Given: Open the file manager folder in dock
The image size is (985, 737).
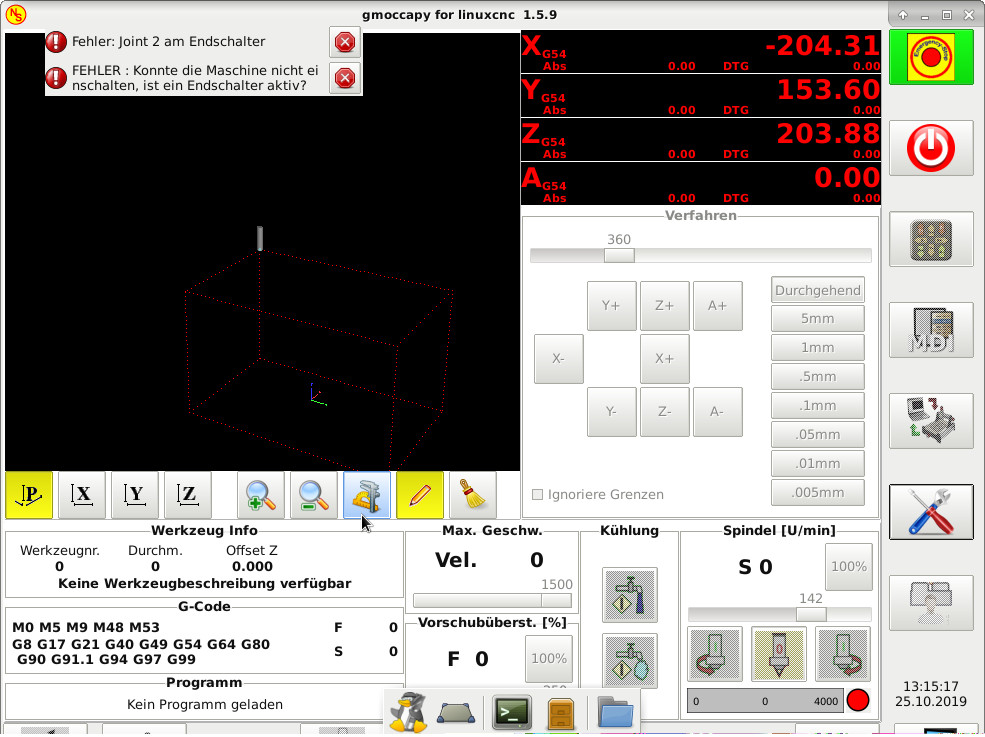Looking at the screenshot, I should (x=615, y=712).
